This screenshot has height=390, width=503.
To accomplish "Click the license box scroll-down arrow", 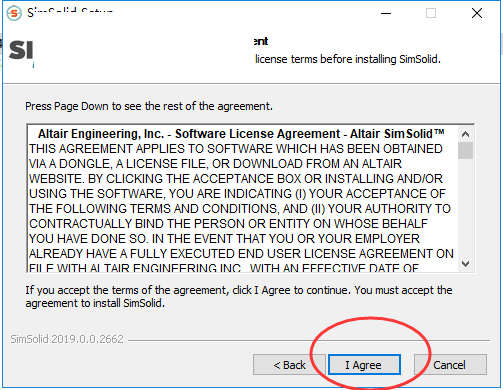I will coord(465,264).
